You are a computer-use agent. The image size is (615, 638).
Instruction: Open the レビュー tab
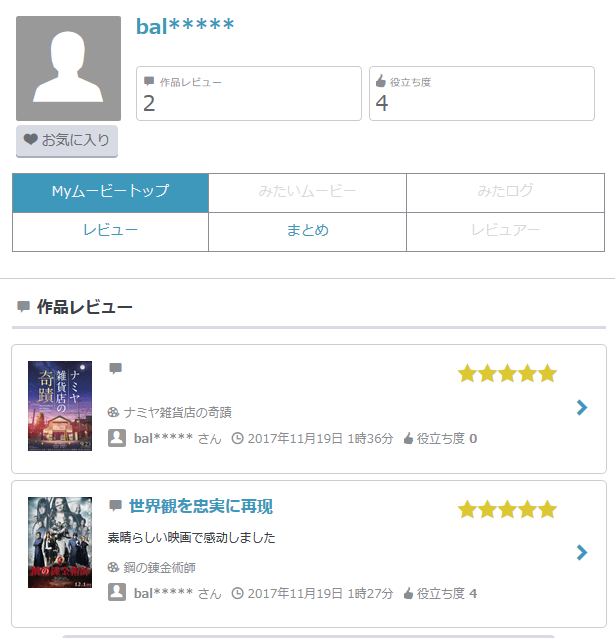110,232
